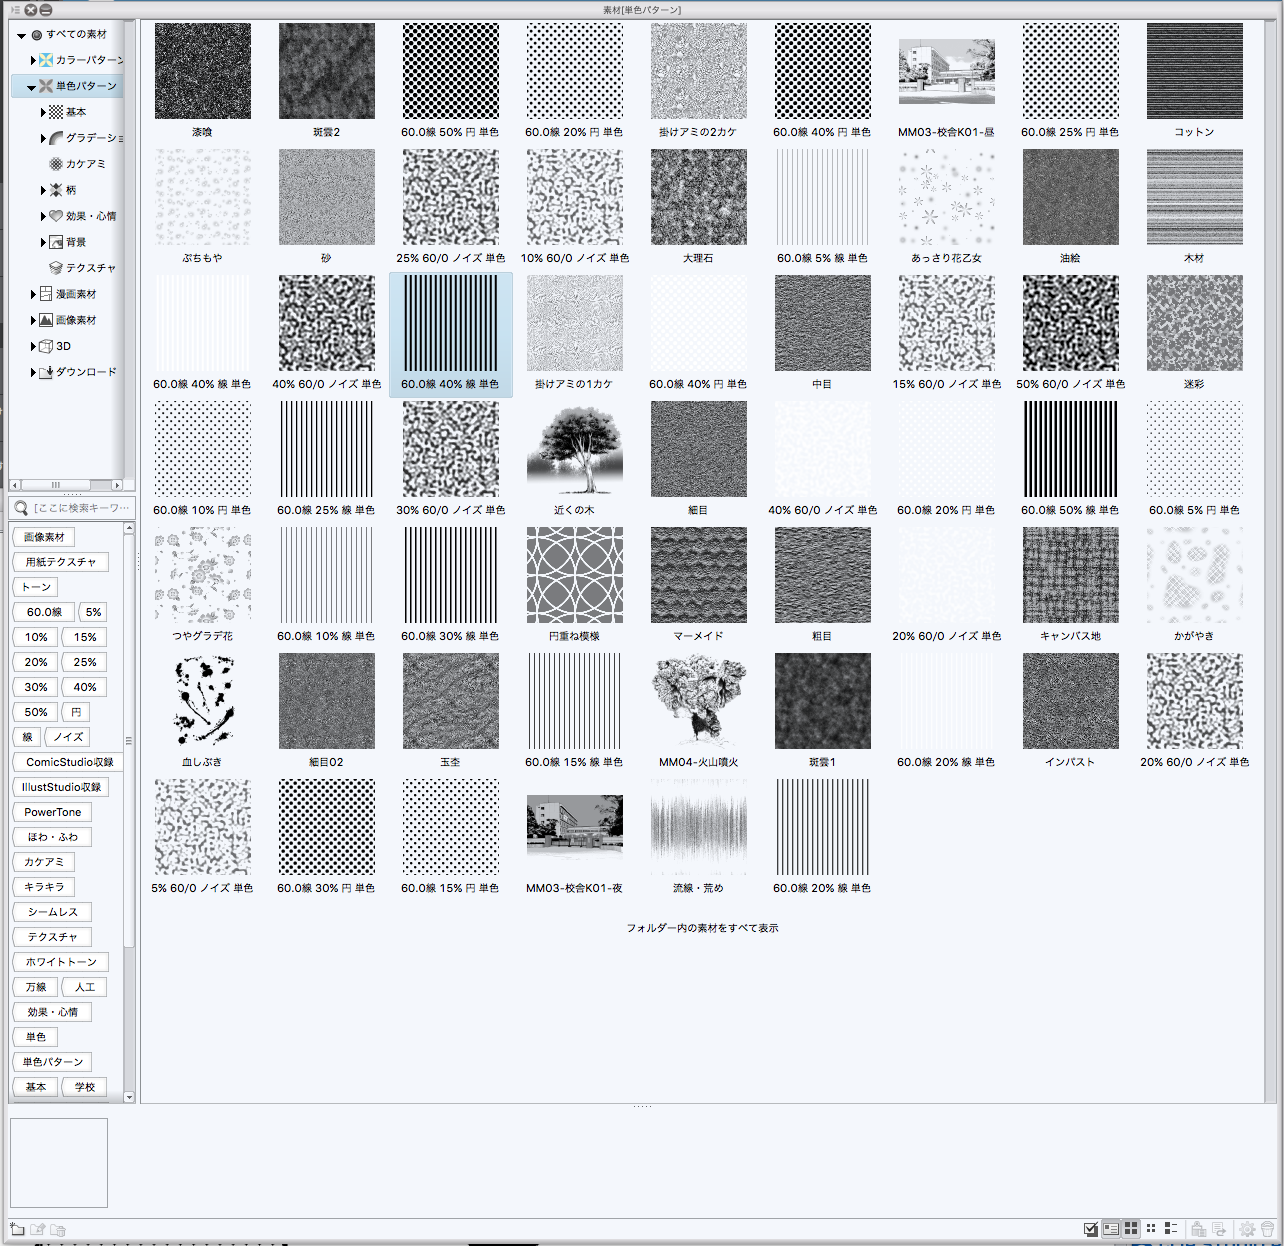Expand the カラーパターン tree folder

(33, 60)
